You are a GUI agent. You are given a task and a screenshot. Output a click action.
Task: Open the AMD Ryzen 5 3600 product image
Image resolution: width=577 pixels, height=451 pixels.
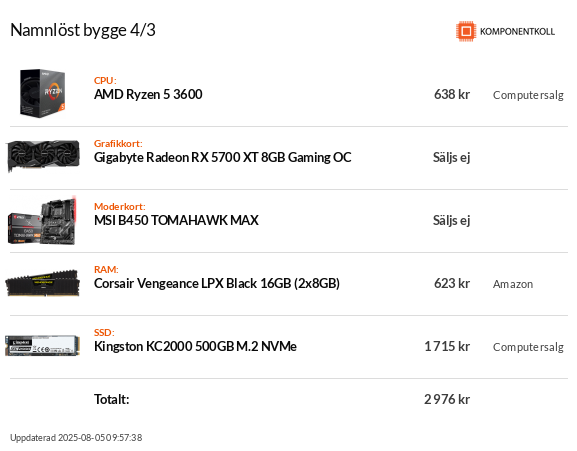(42, 93)
